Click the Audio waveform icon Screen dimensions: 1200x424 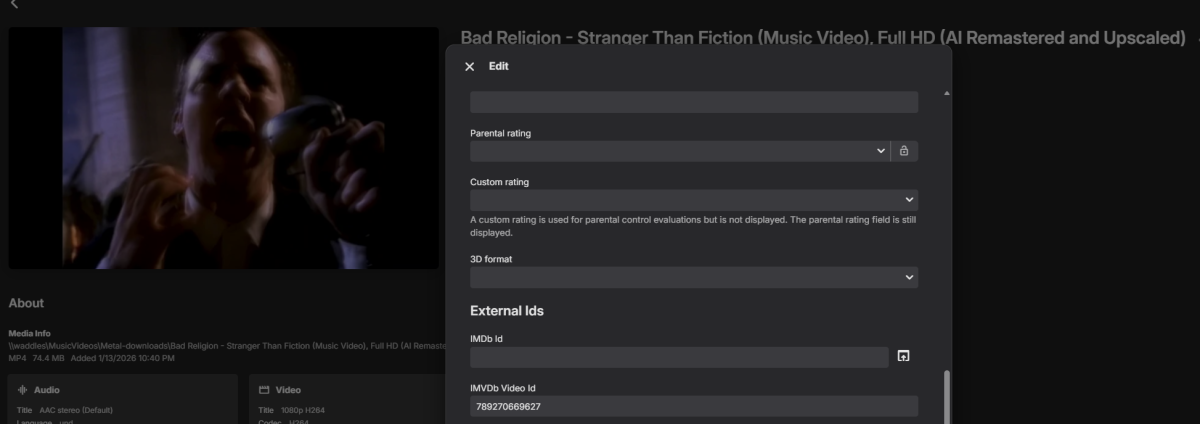click(x=22, y=390)
